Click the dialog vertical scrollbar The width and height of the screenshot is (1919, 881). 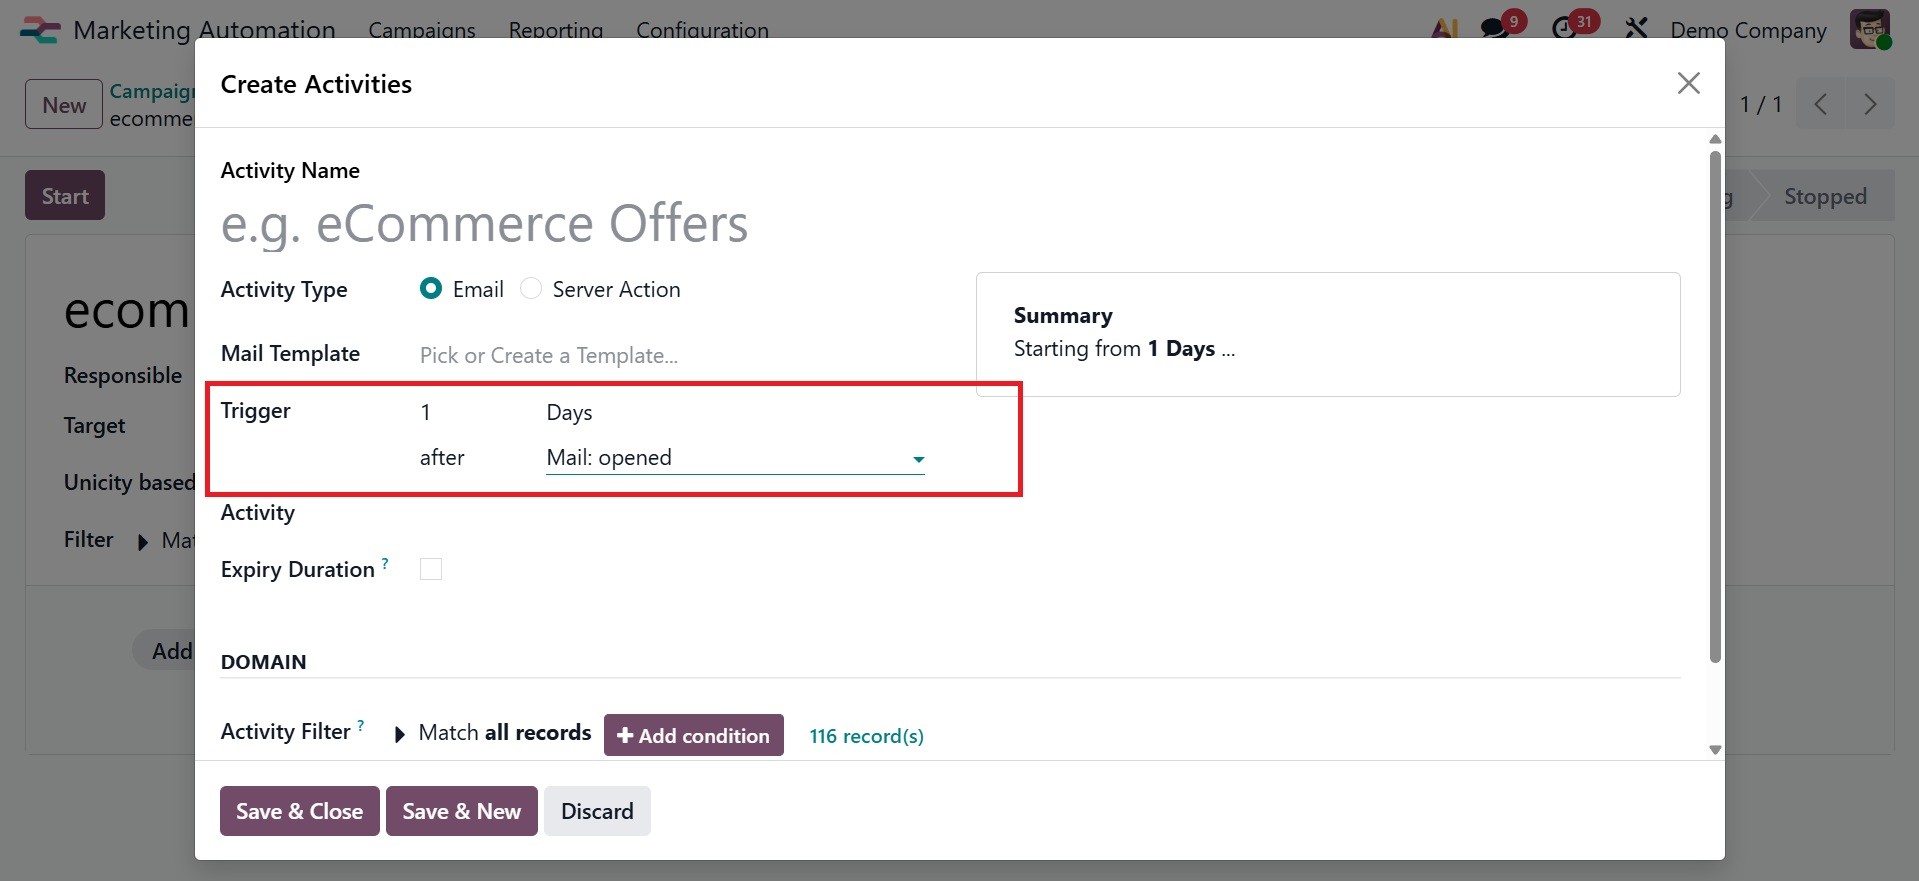point(1715,400)
